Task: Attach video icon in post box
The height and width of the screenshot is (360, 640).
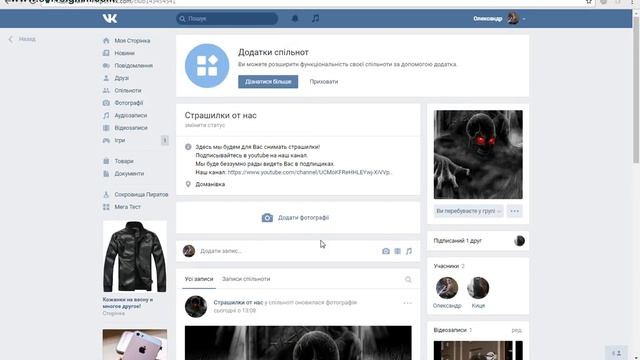Action: 398,251
